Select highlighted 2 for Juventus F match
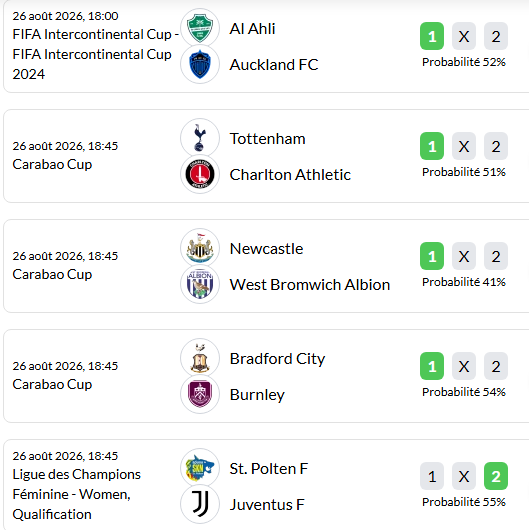The width and height of the screenshot is (529, 530). tap(496, 476)
